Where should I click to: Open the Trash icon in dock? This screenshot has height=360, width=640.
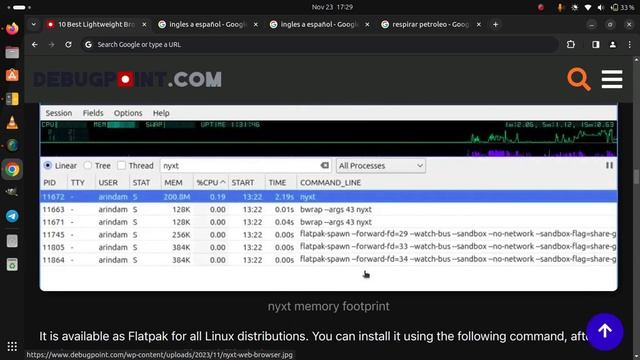12,264
